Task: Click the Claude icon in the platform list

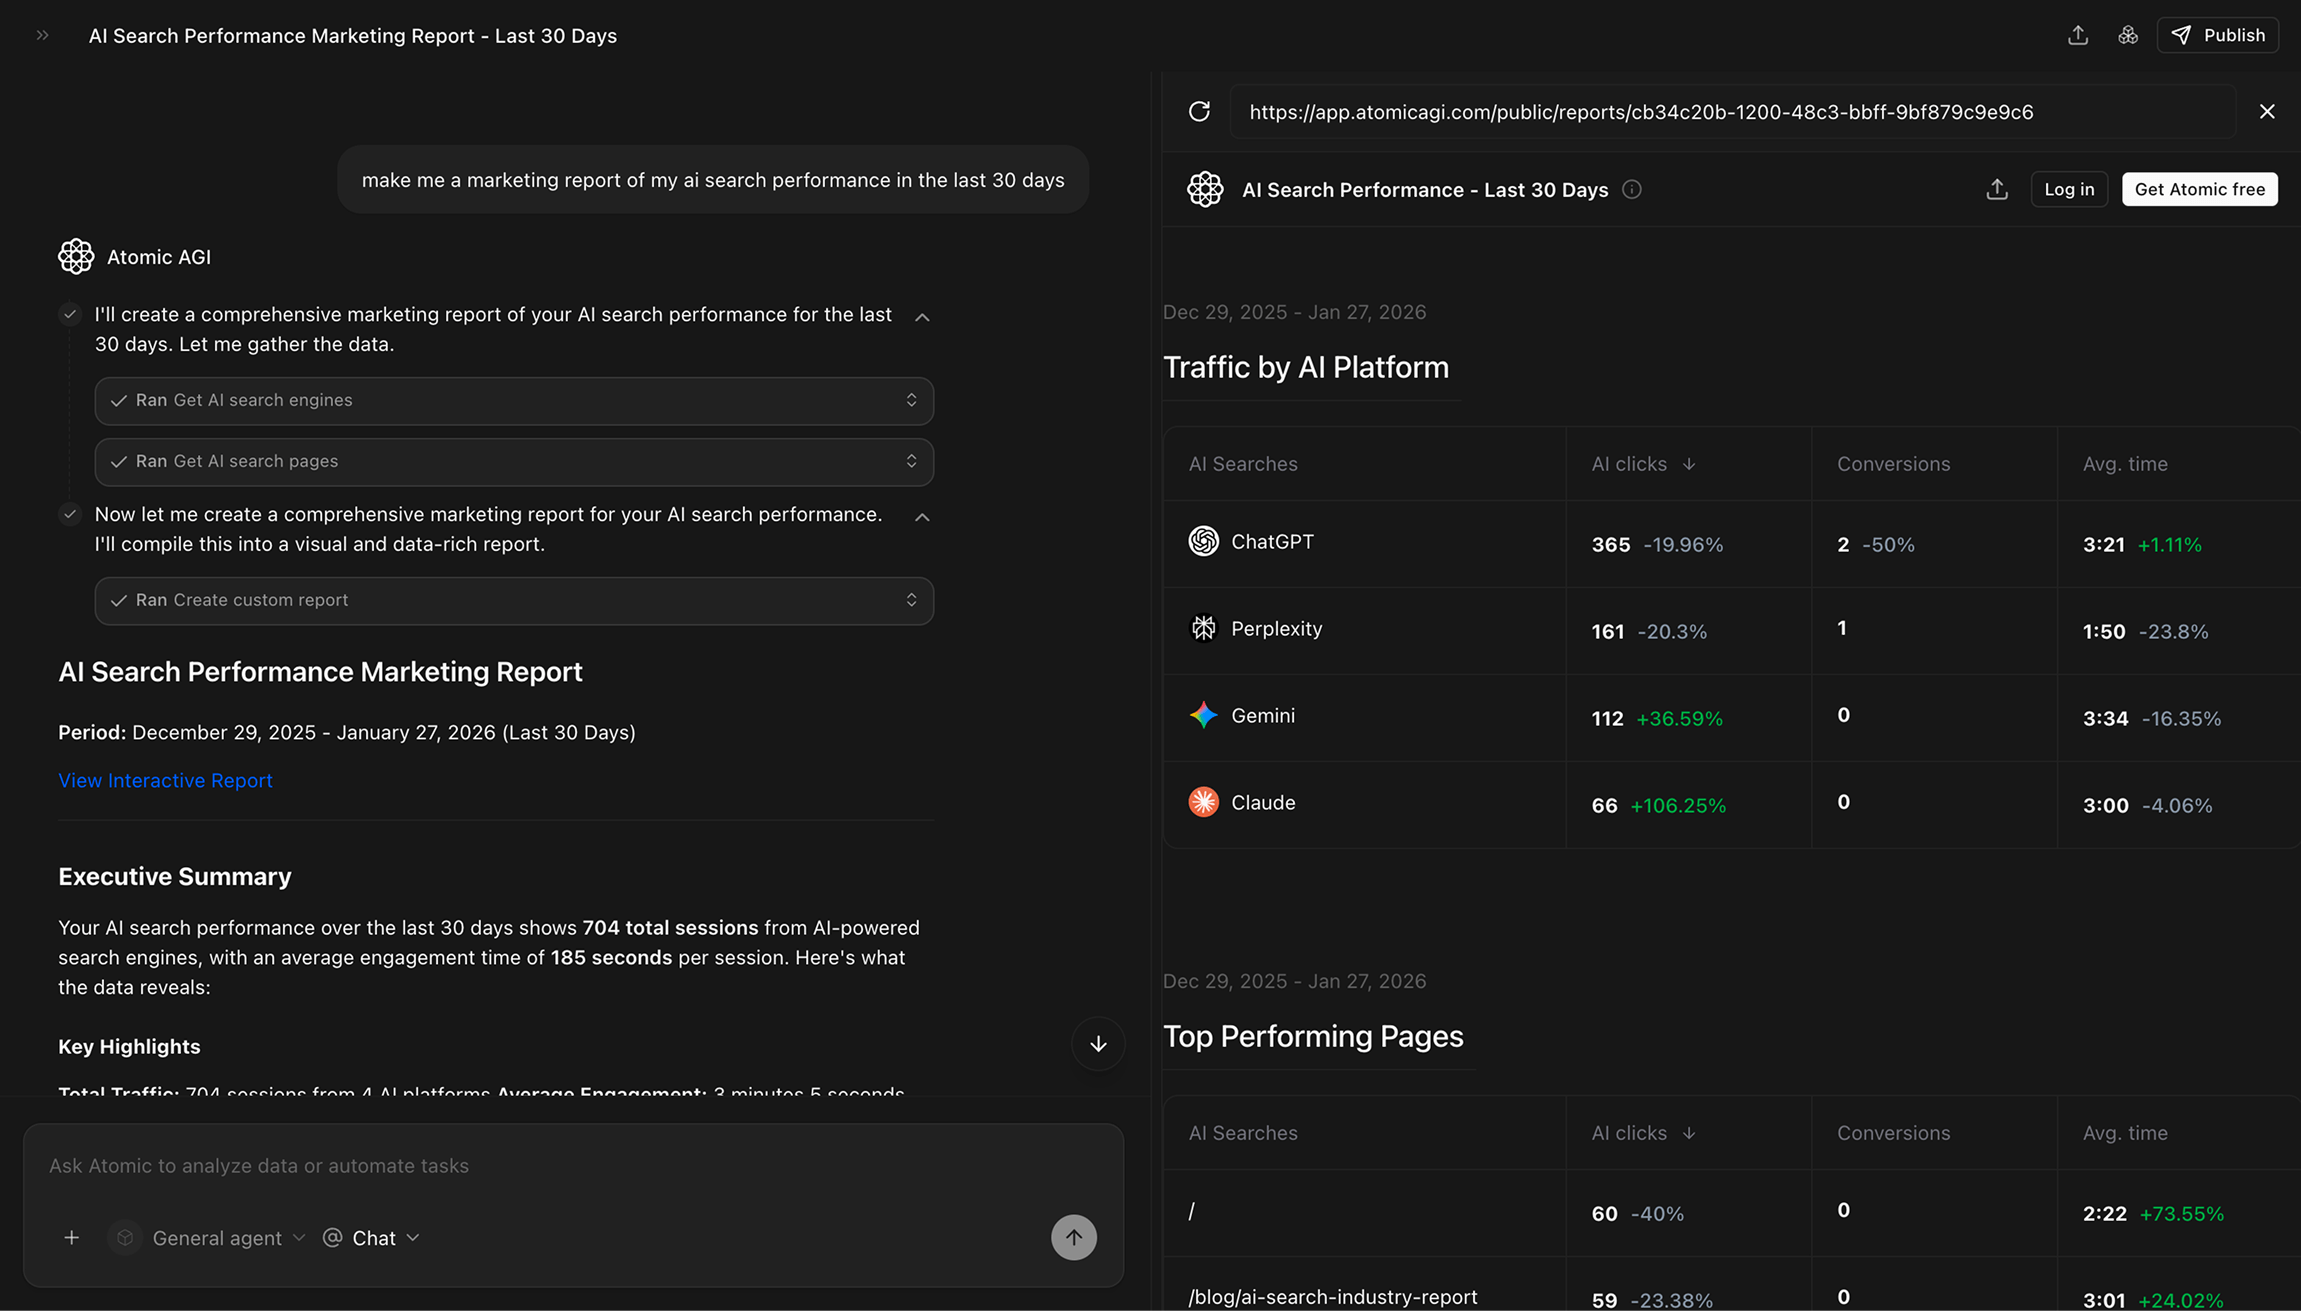Action: pyautogui.click(x=1203, y=801)
